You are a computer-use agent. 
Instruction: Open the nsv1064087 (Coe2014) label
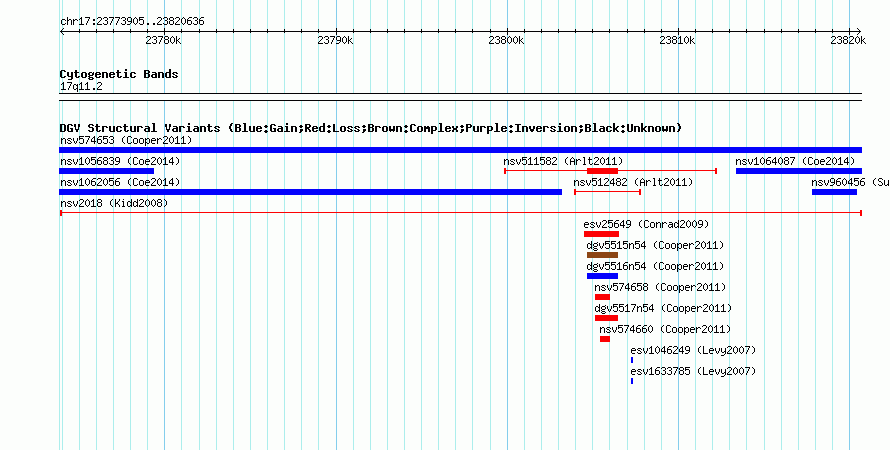(795, 161)
